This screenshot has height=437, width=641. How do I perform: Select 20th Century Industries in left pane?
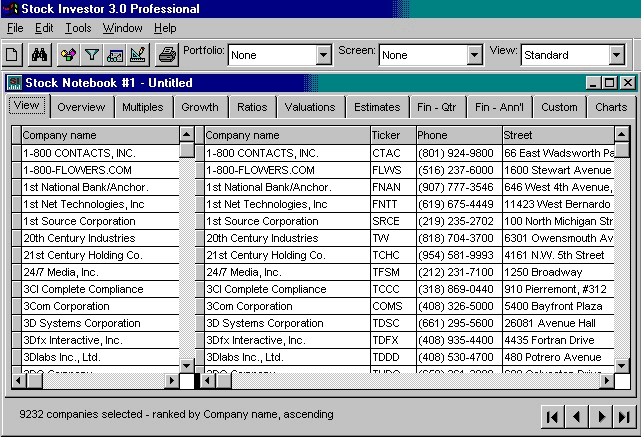(100, 238)
